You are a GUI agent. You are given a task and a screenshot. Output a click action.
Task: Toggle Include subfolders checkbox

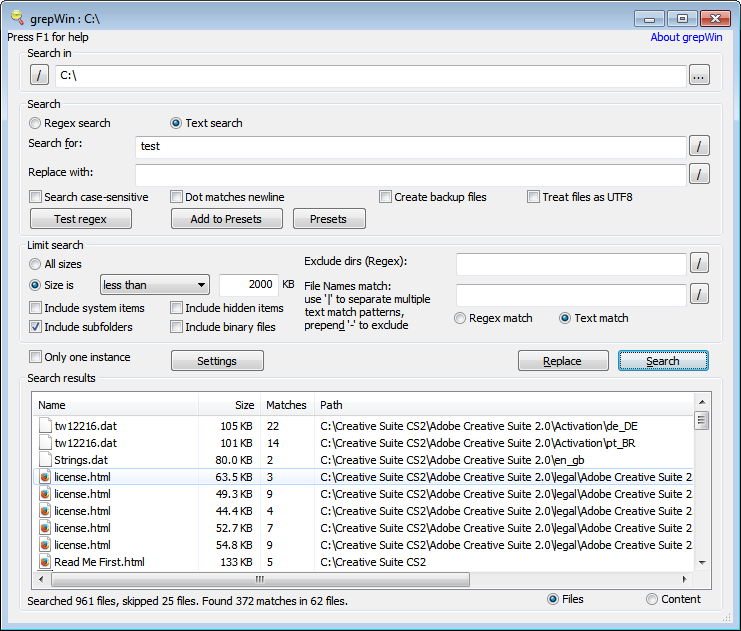click(x=36, y=327)
